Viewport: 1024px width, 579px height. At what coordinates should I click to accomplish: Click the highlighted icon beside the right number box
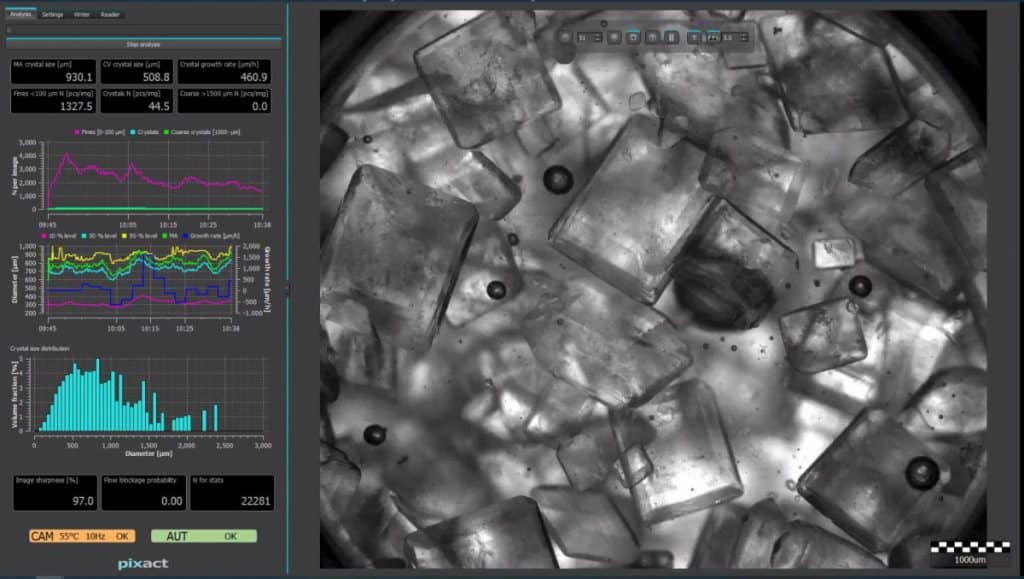[x=713, y=37]
